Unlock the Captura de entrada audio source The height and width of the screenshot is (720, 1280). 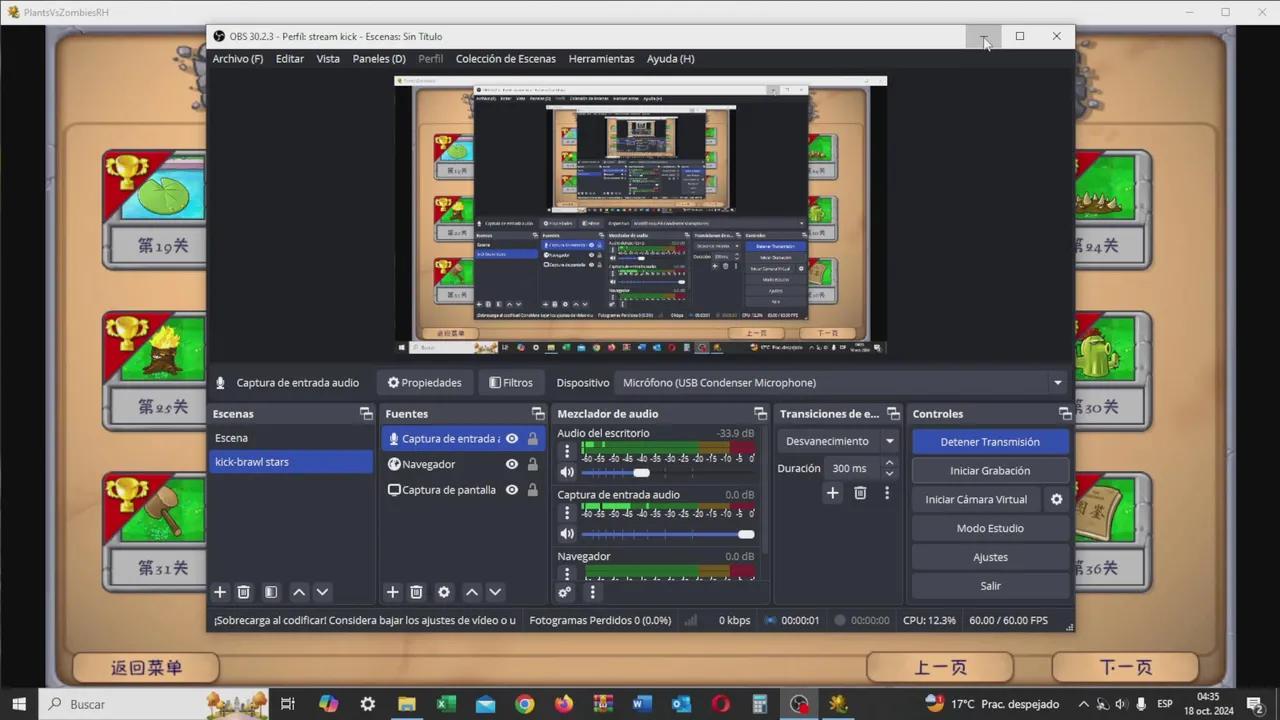pos(533,439)
